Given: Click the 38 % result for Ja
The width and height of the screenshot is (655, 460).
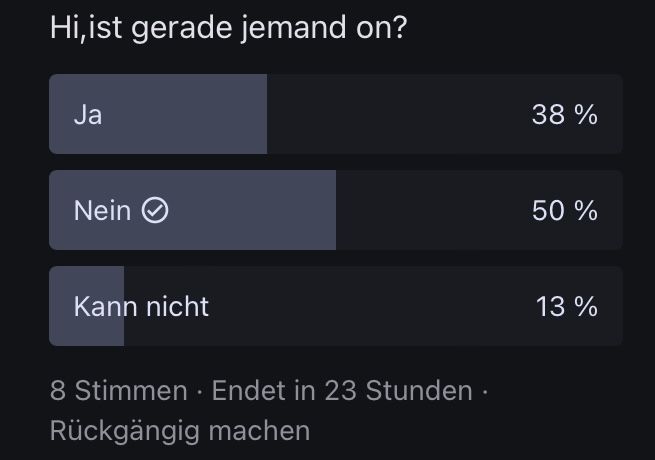Looking at the screenshot, I should click(x=564, y=114).
